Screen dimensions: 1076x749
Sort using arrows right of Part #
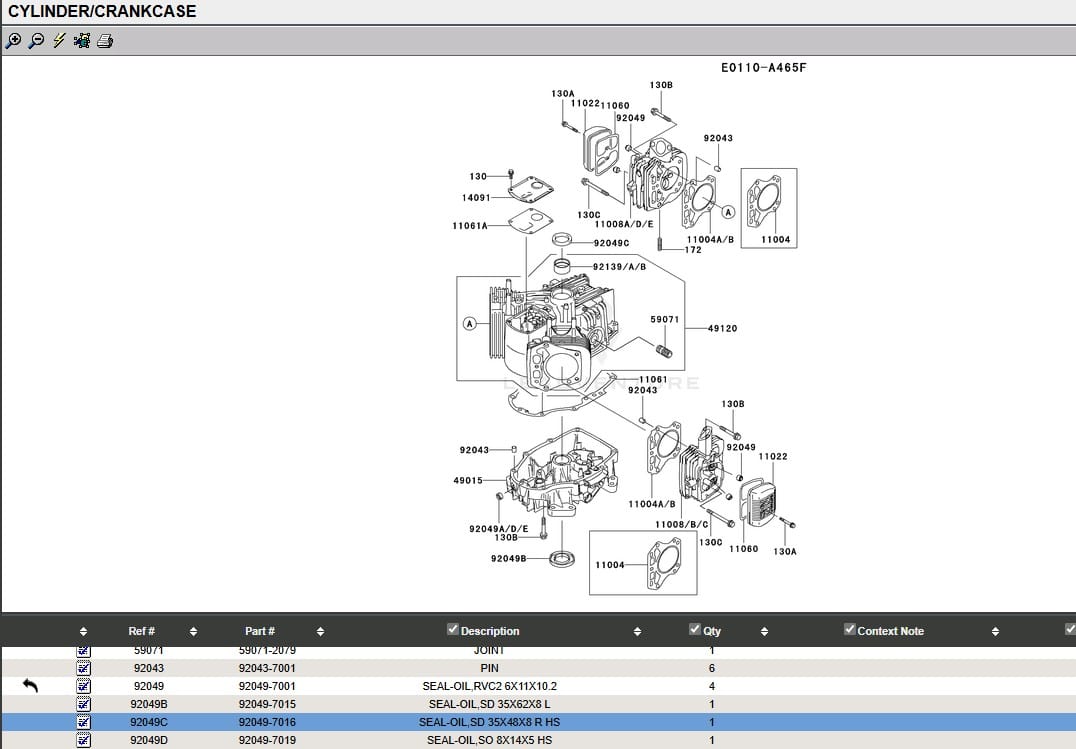[x=320, y=632]
